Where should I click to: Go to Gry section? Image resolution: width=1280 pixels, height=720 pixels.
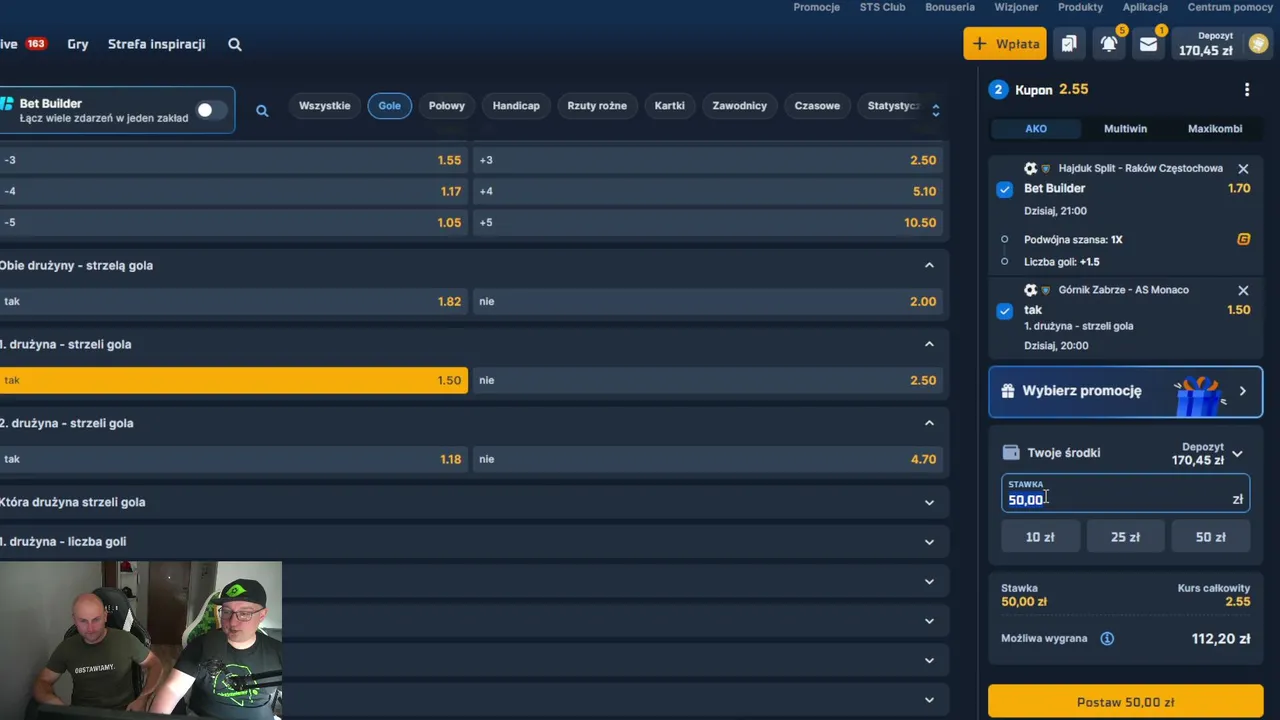[78, 44]
